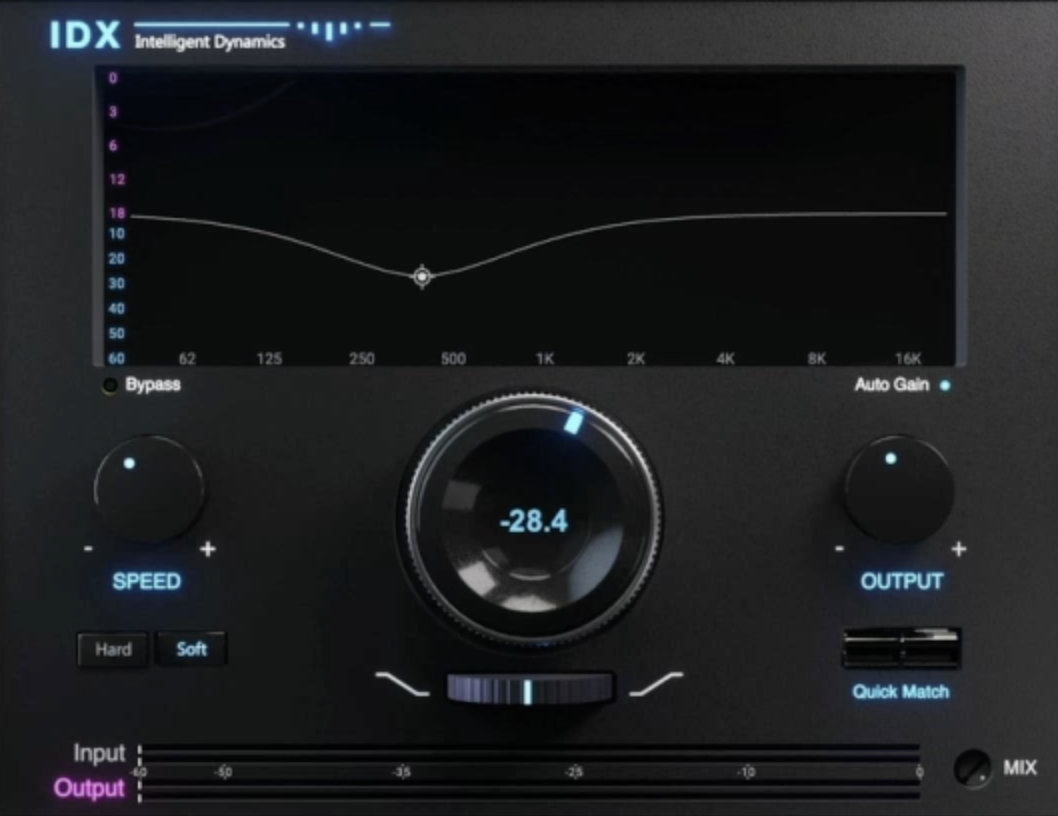Click the minus sign beside the OUTPUT knob
The height and width of the screenshot is (816, 1058).
(x=841, y=548)
